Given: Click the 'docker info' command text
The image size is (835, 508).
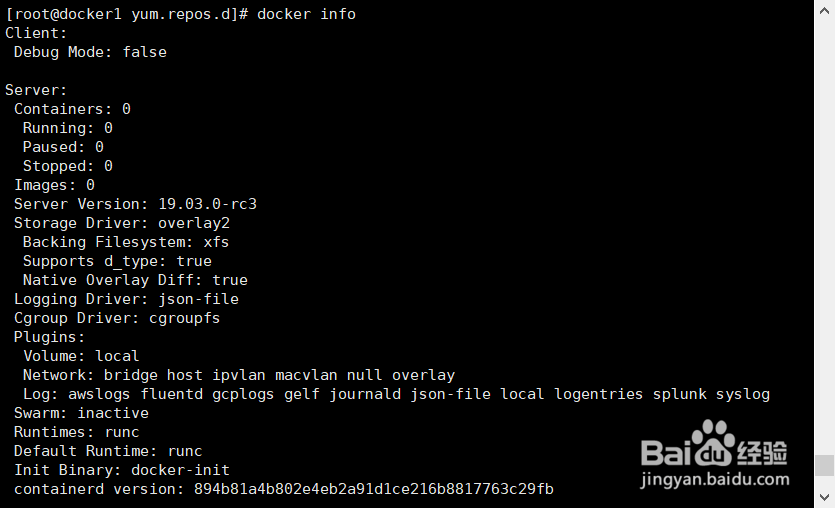Looking at the screenshot, I should (306, 14).
